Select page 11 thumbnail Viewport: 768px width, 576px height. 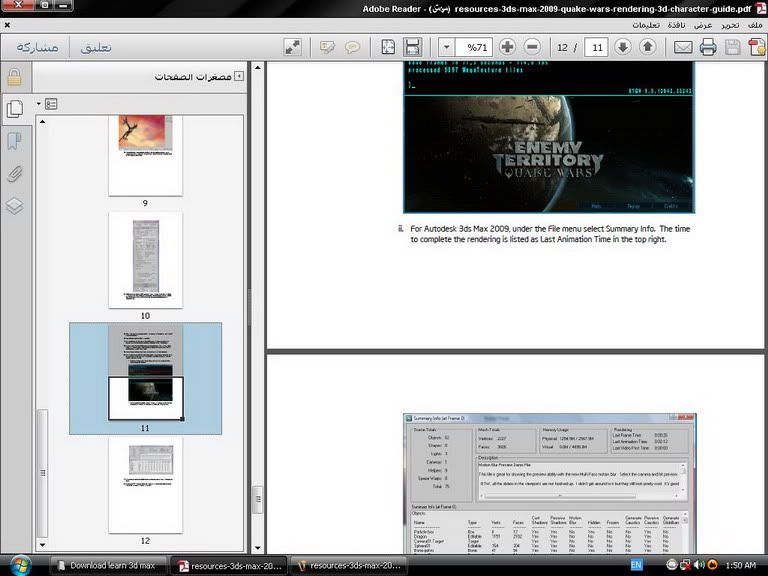145,373
